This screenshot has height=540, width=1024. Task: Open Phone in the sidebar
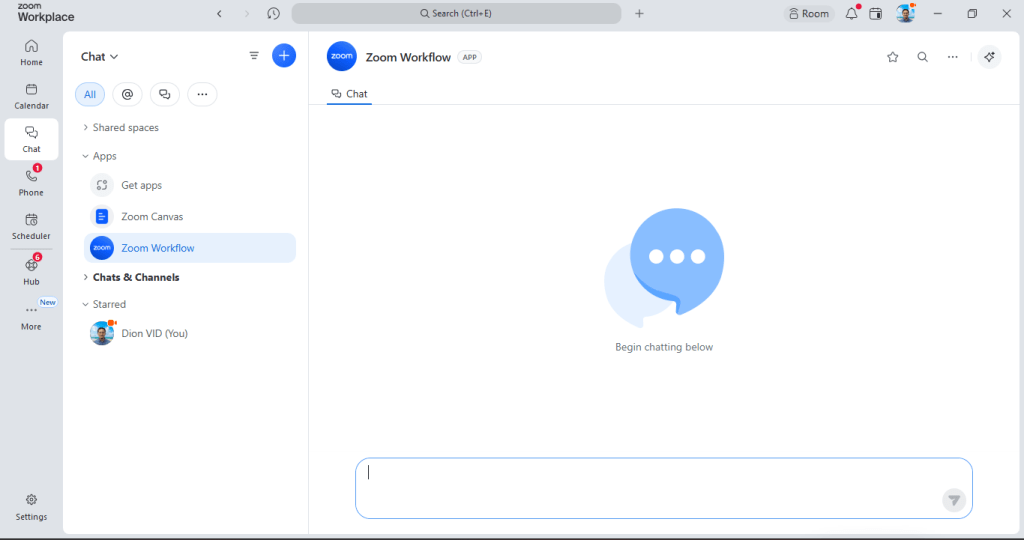(31, 183)
